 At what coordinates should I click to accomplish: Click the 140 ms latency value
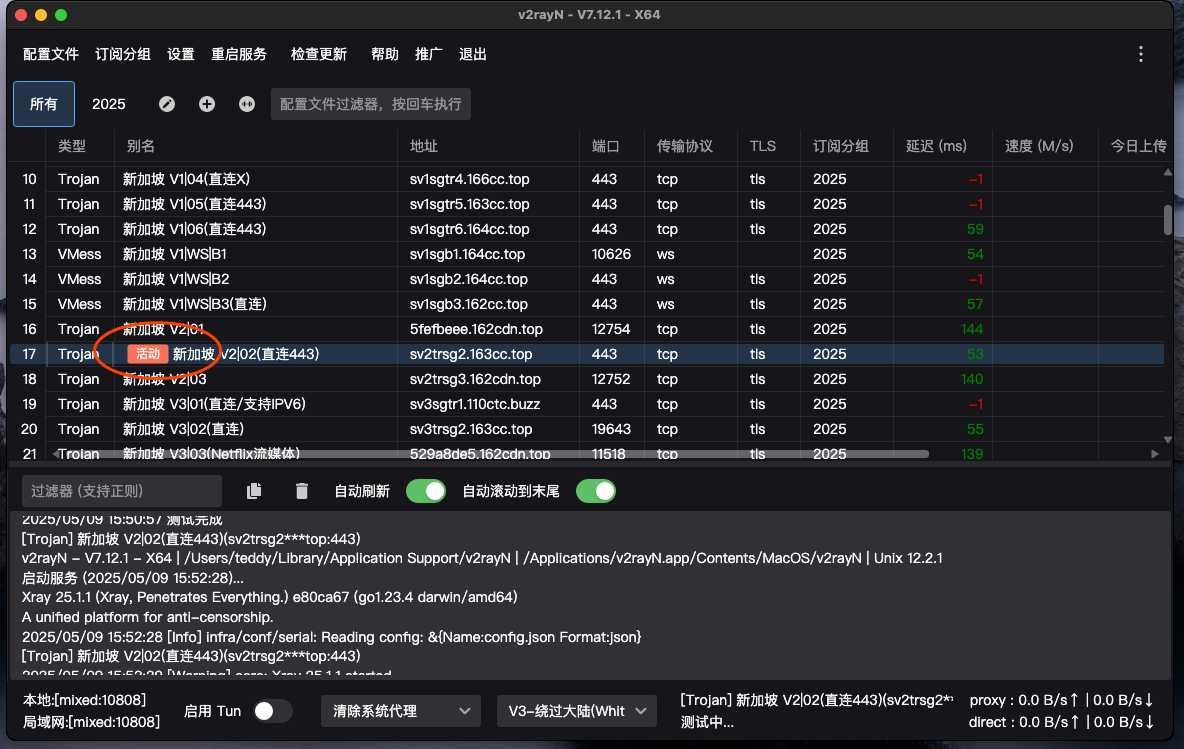[x=972, y=379]
